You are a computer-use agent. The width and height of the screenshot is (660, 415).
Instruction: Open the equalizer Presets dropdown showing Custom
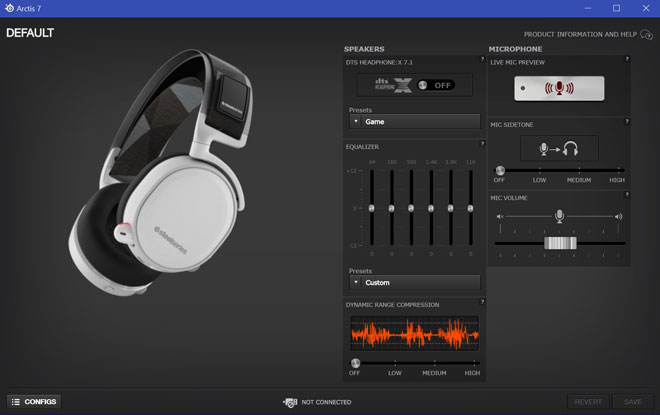tap(415, 282)
